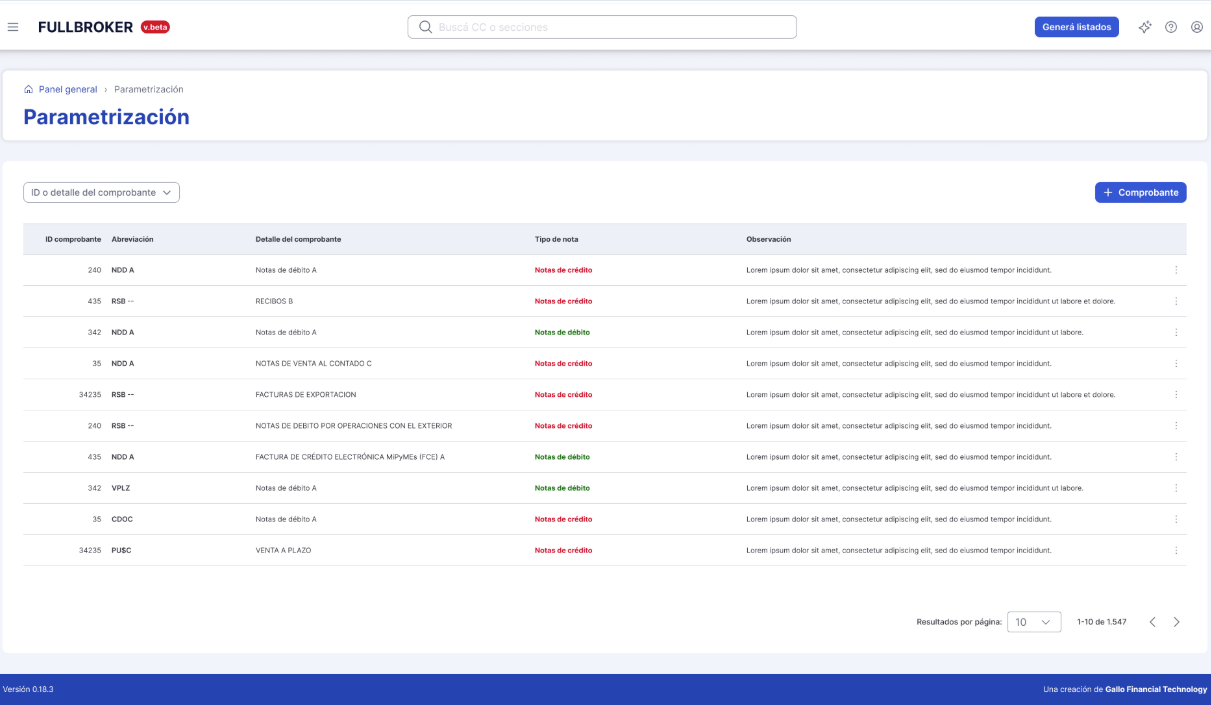Open row actions for NOTAS DE DEBITO POR OPERACIONES CON EL EXTERIOR
Image resolution: width=1211 pixels, height=705 pixels.
(1176, 425)
